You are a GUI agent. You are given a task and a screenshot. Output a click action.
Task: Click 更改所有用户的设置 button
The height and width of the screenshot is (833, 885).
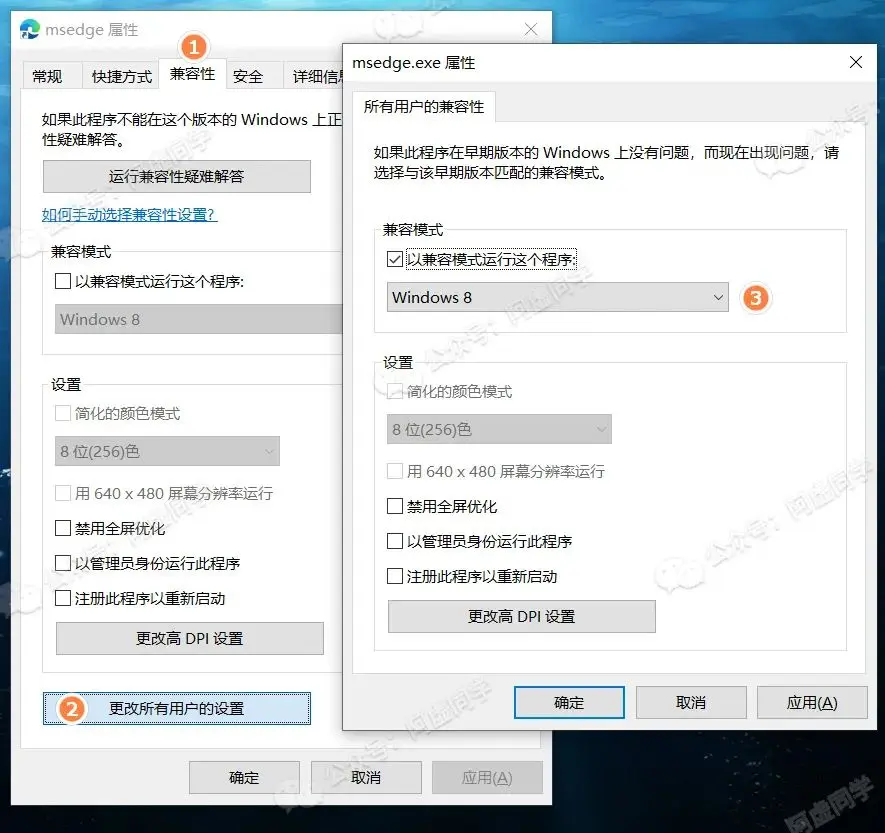pos(177,708)
